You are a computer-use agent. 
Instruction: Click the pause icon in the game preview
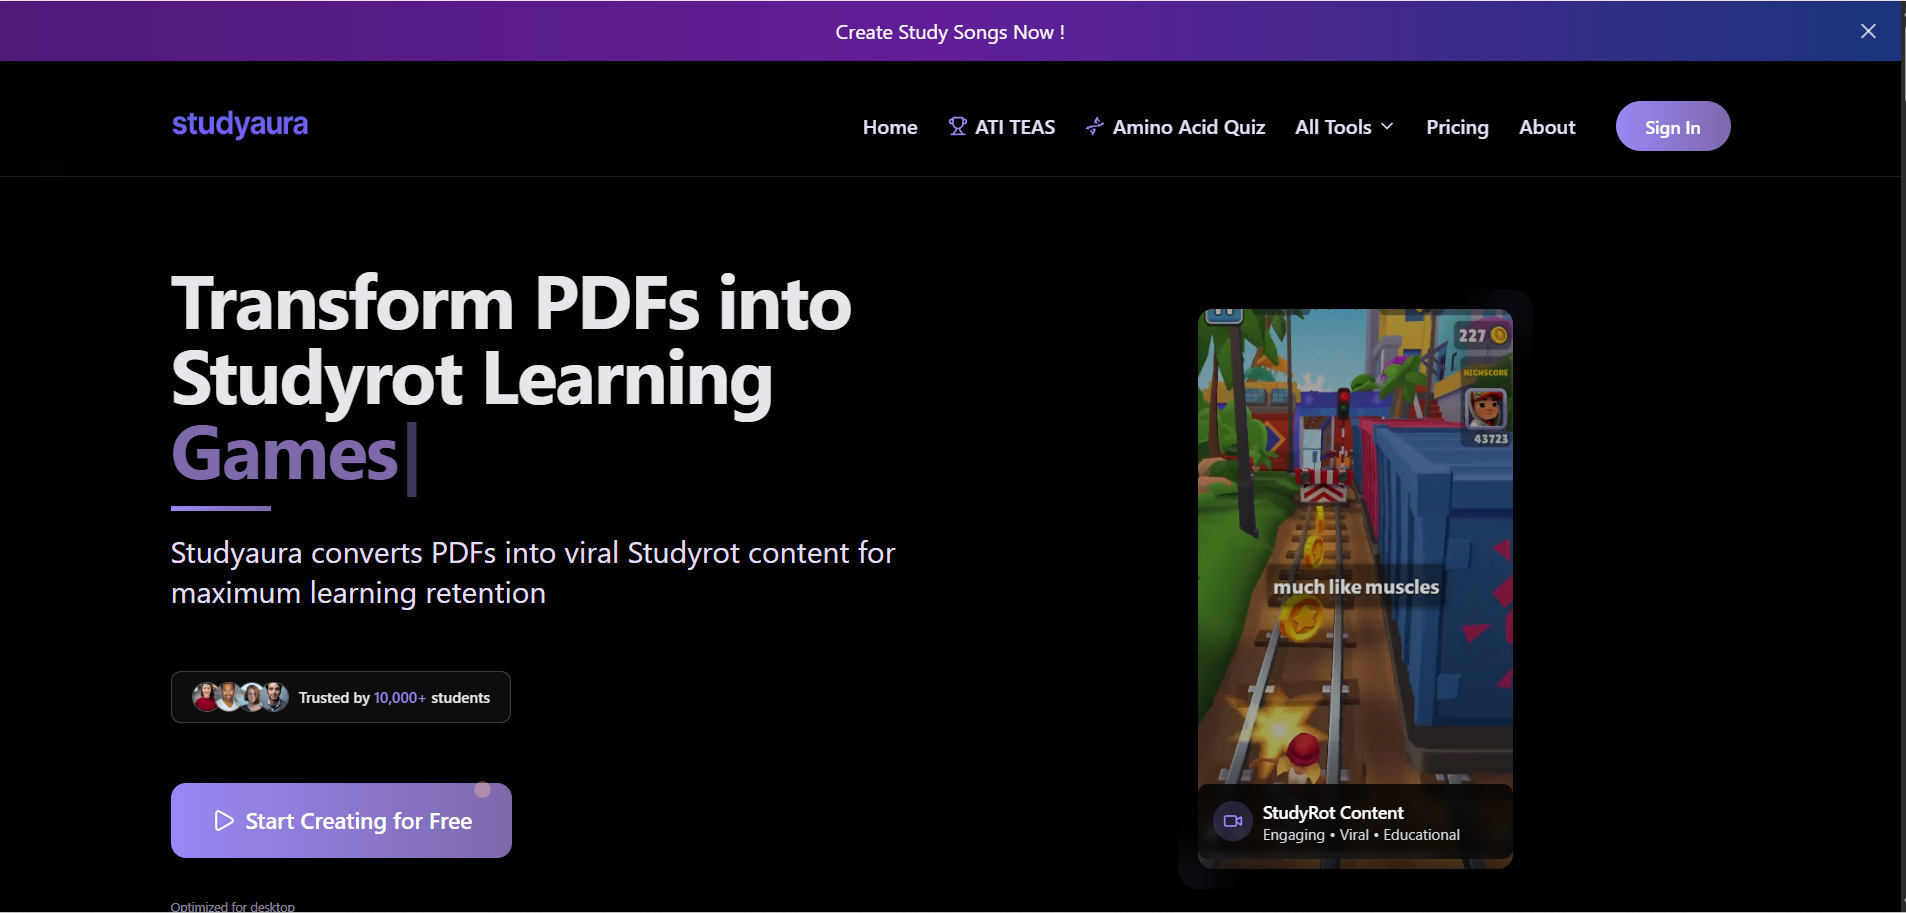tap(1224, 315)
